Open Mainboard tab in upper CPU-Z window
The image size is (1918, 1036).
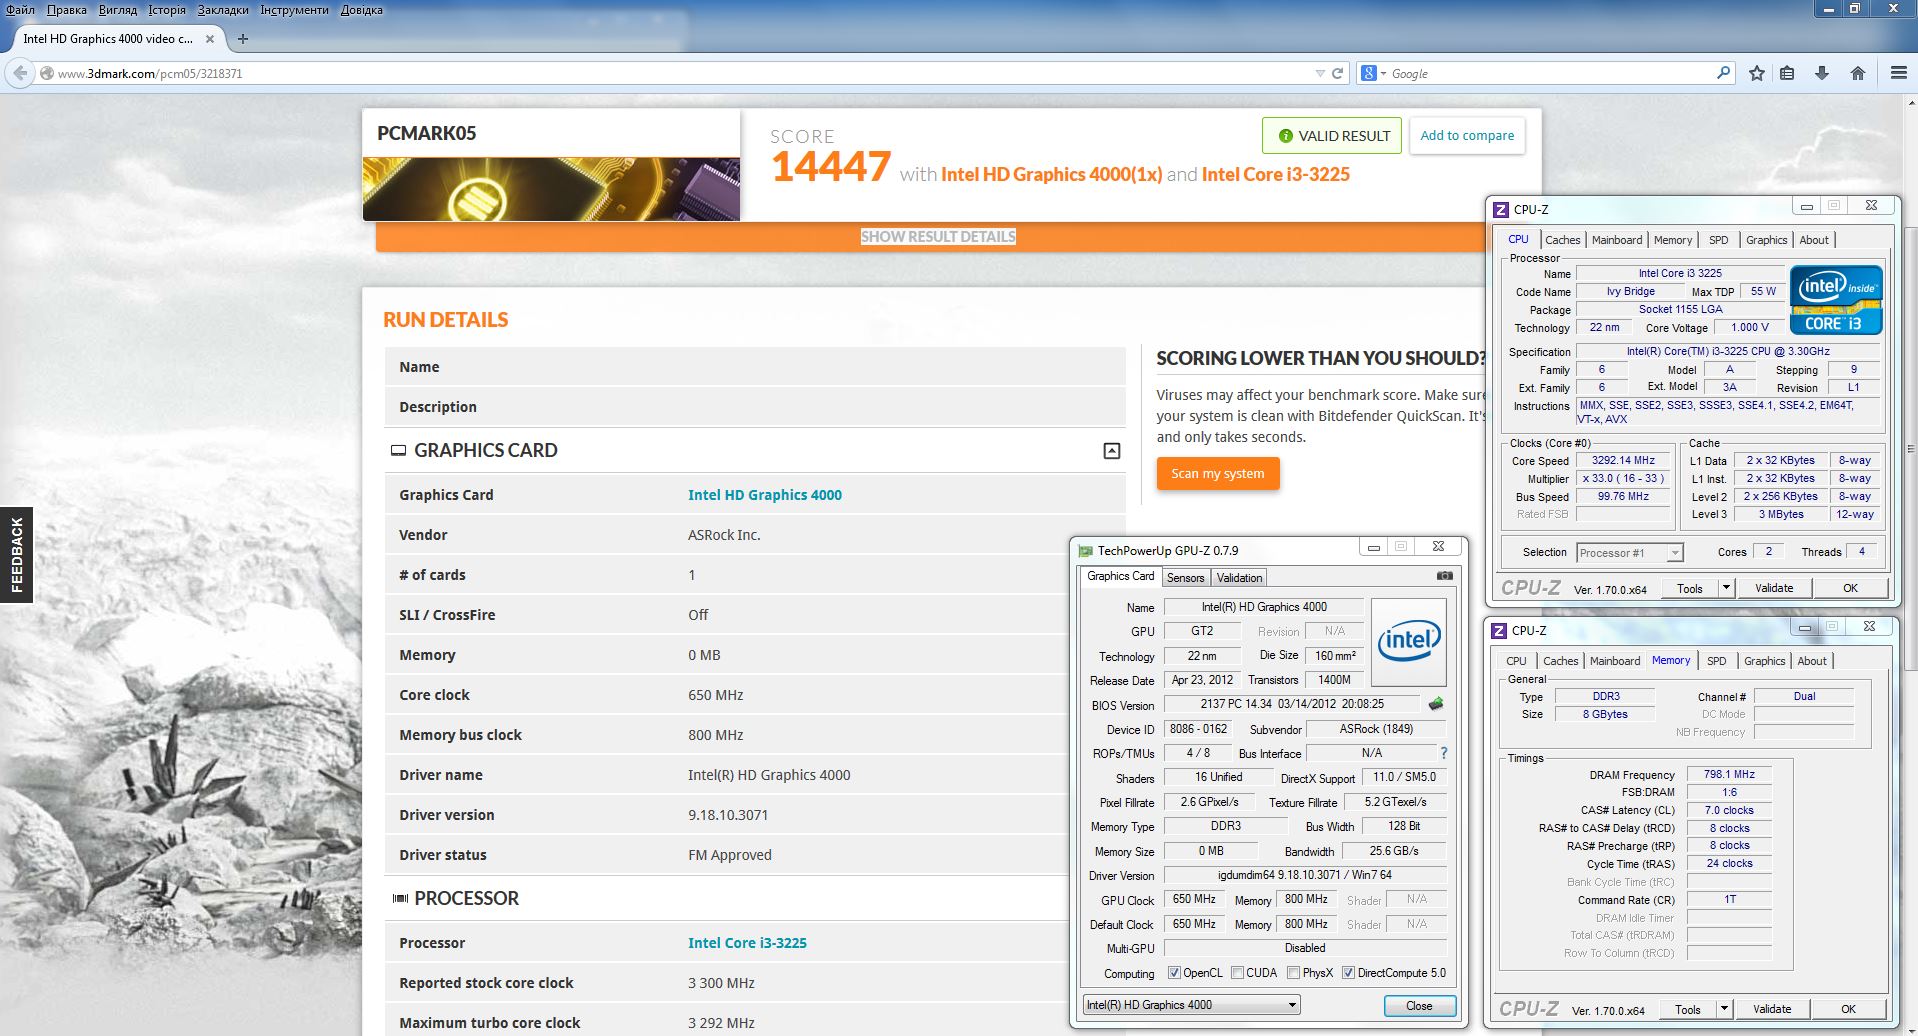[1617, 240]
